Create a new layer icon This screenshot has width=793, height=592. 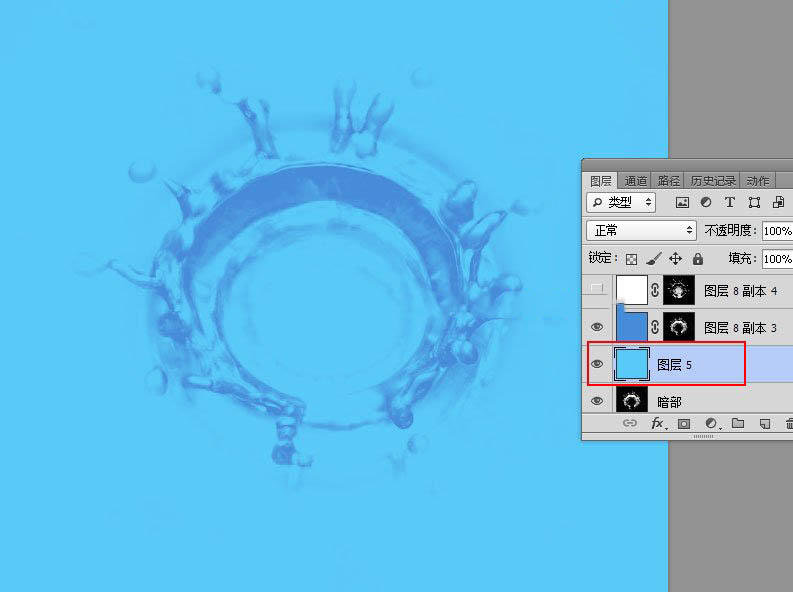click(x=765, y=424)
